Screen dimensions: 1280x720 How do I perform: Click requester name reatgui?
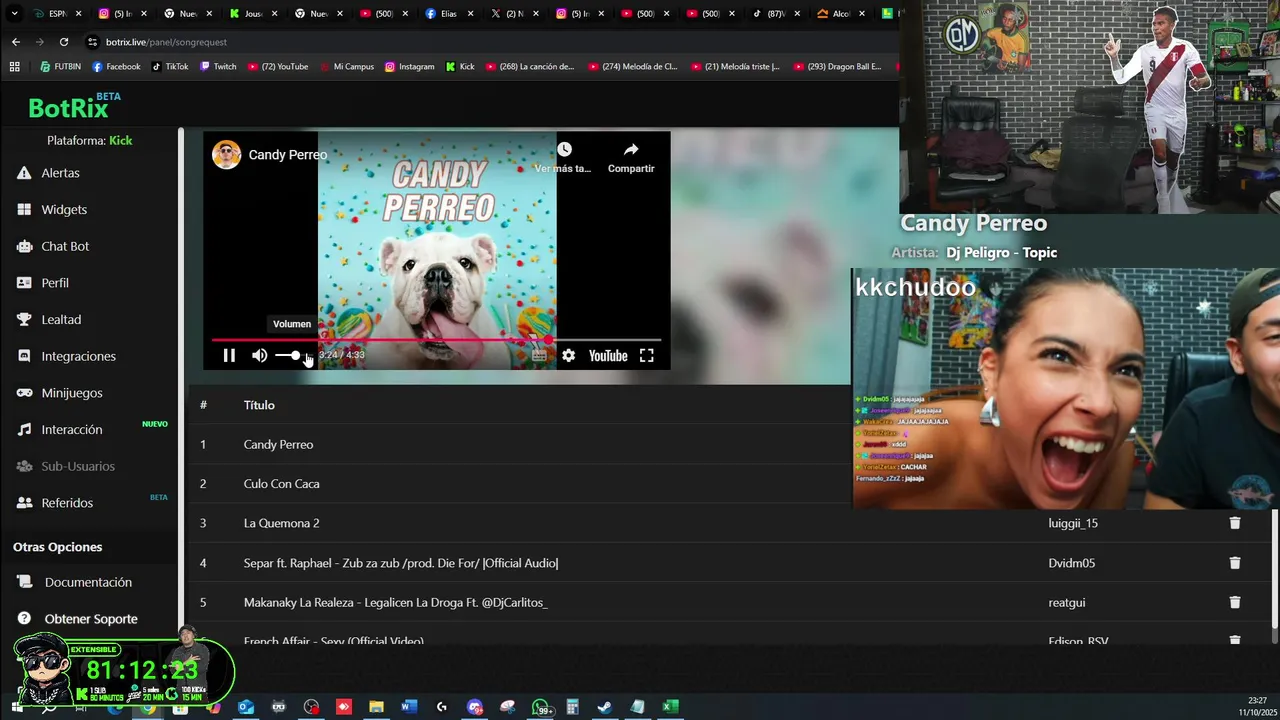tap(1066, 602)
